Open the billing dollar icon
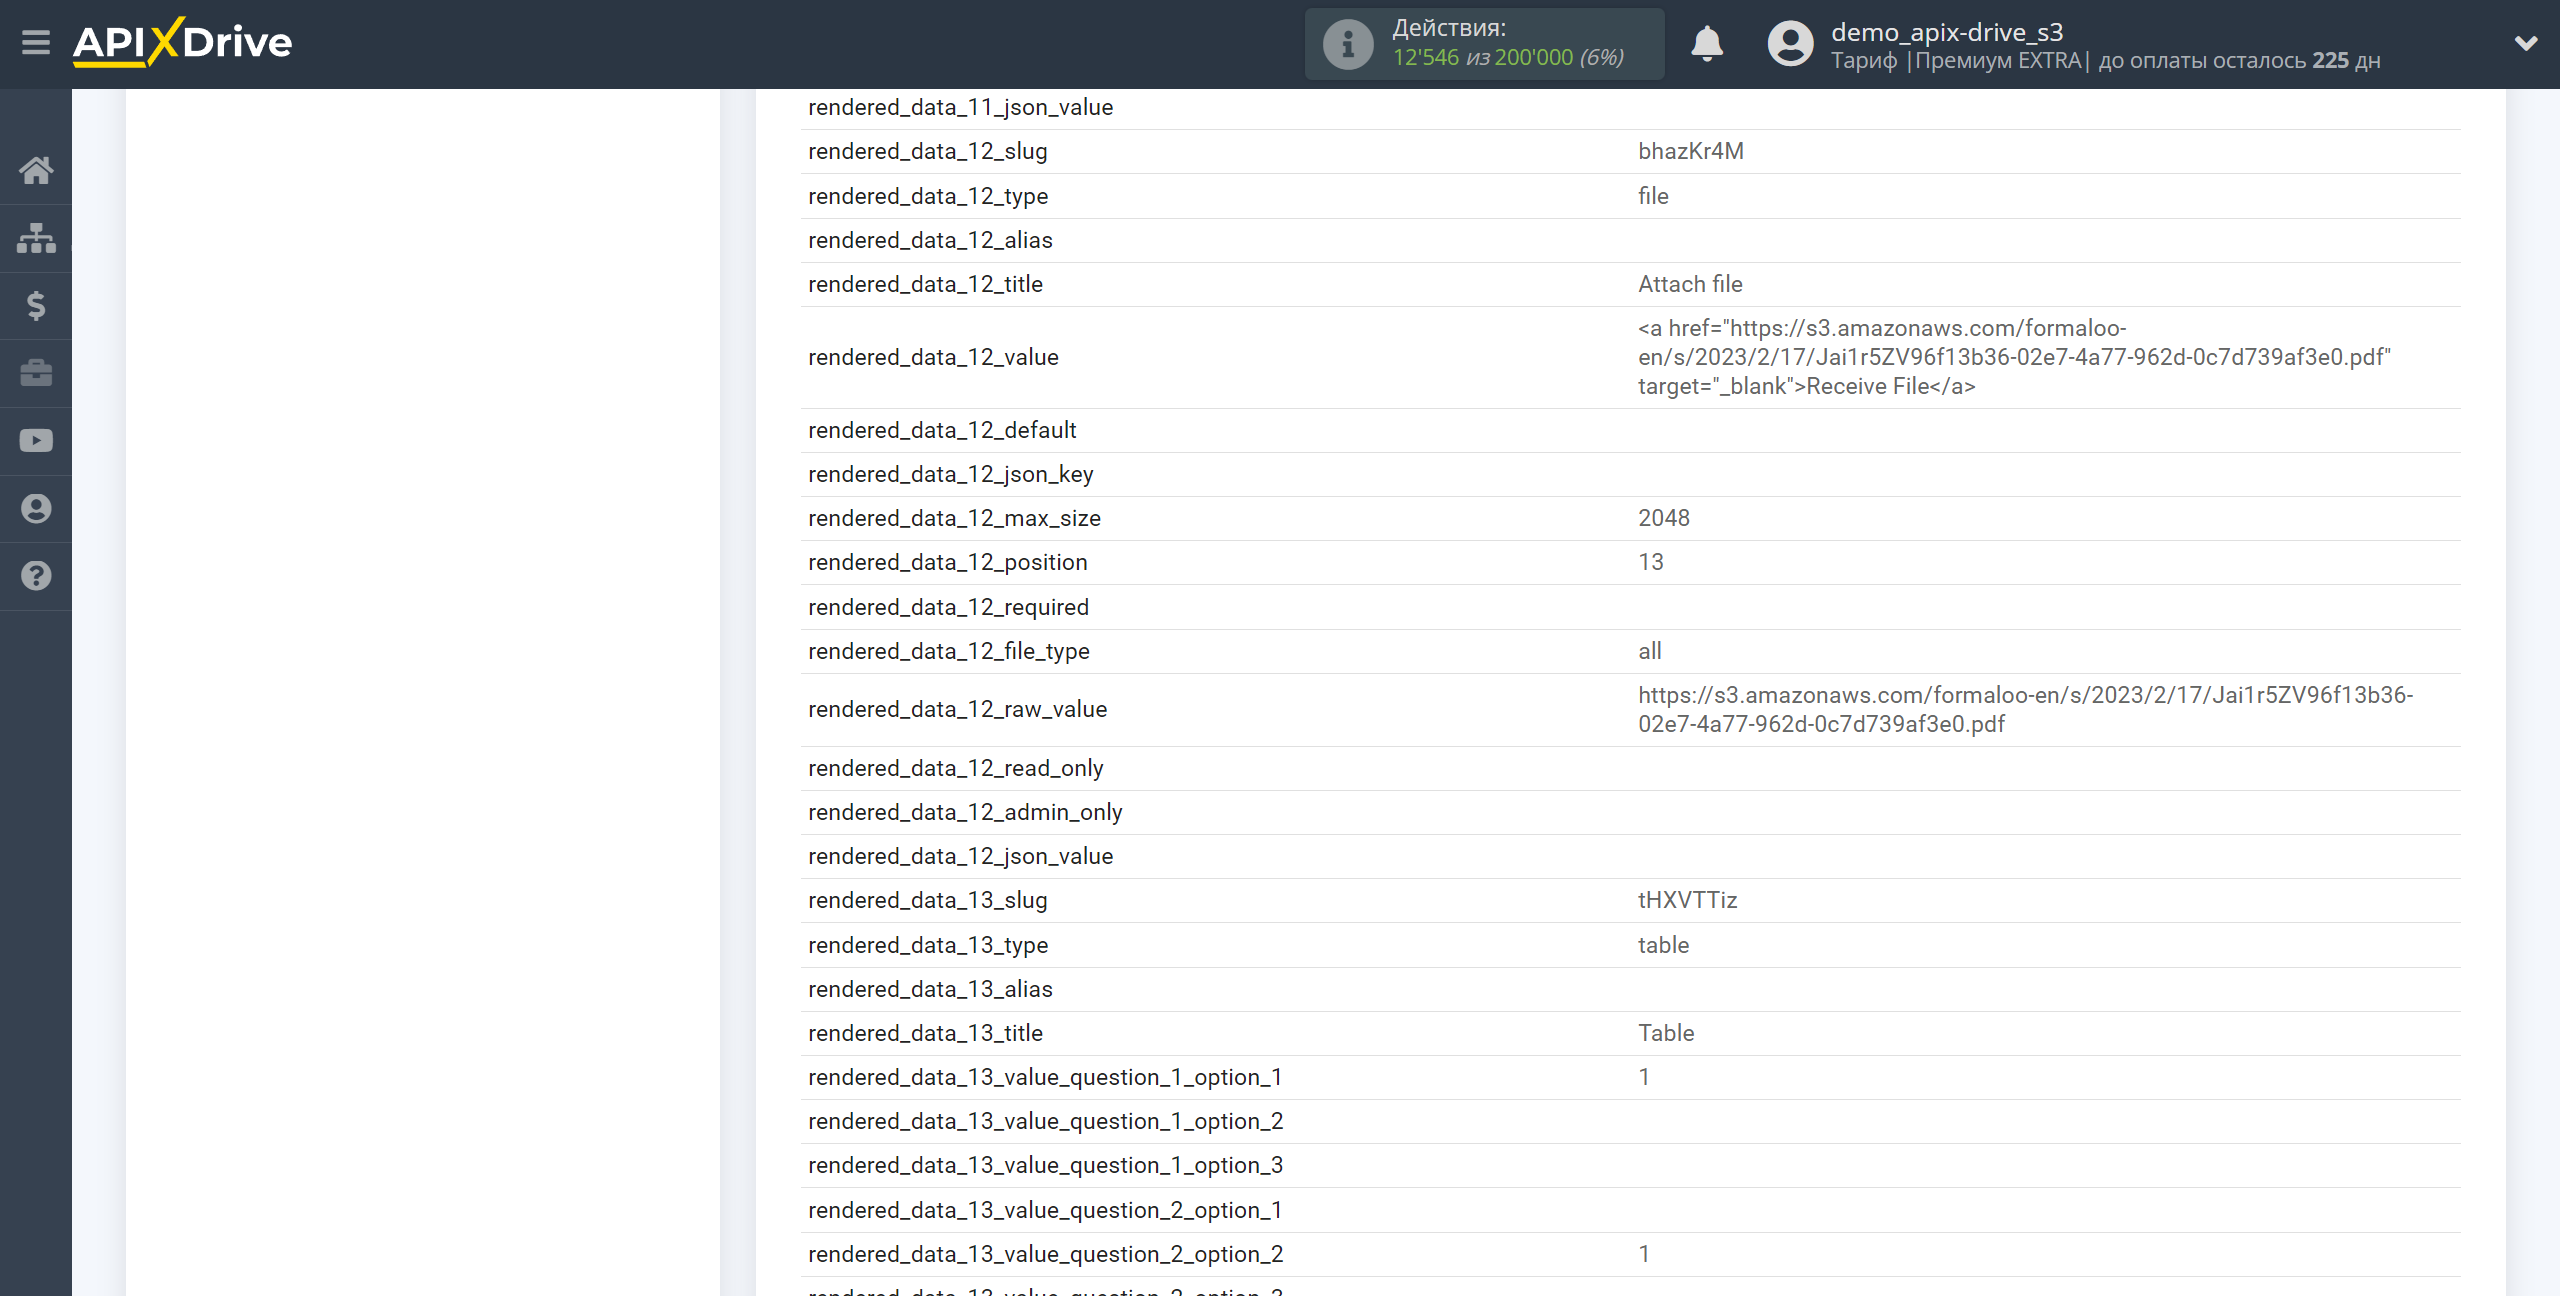 (x=36, y=305)
